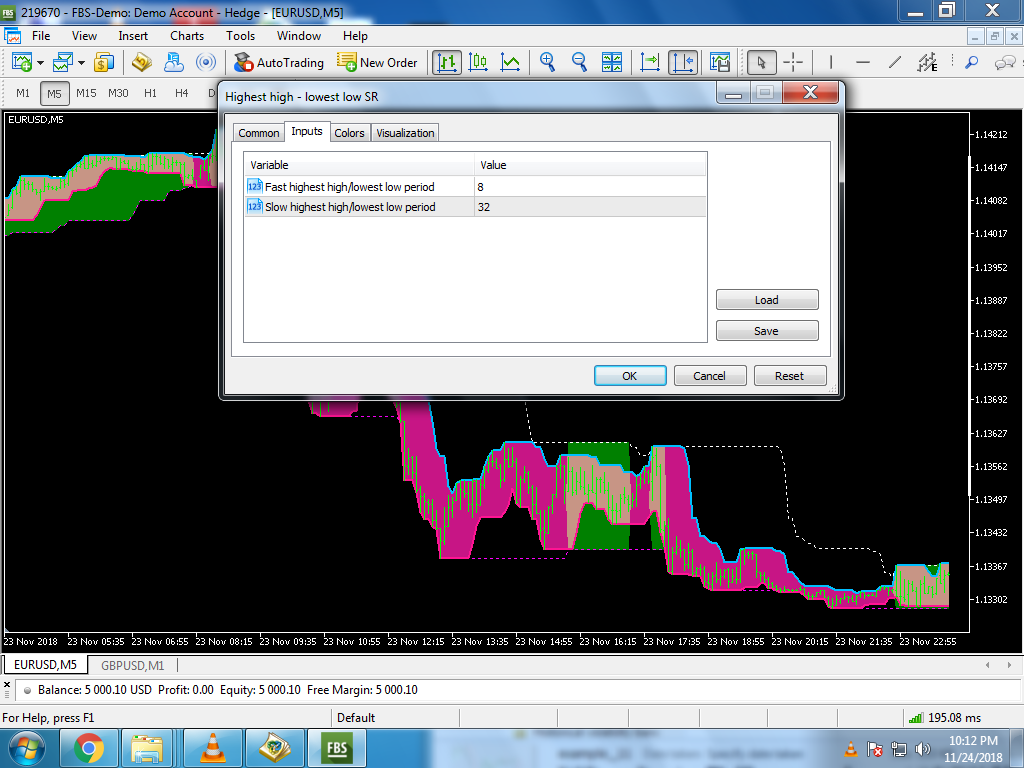Click the Profiles icon in toolbar
Viewport: 1024px width, 768px height.
pos(63,63)
